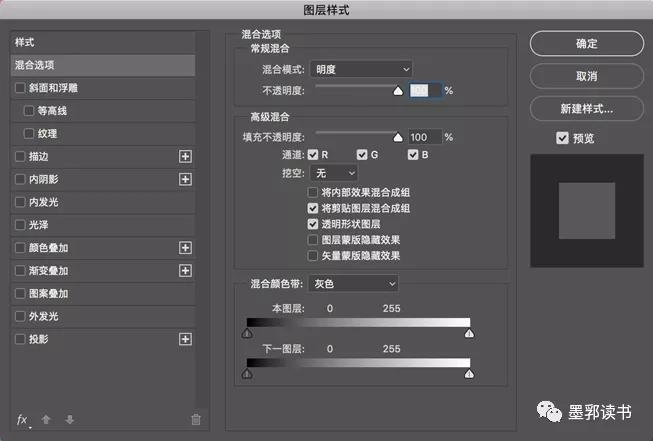Open the 挖空 dropdown showing 无
Viewport: 653px width, 441px height.
click(x=334, y=173)
